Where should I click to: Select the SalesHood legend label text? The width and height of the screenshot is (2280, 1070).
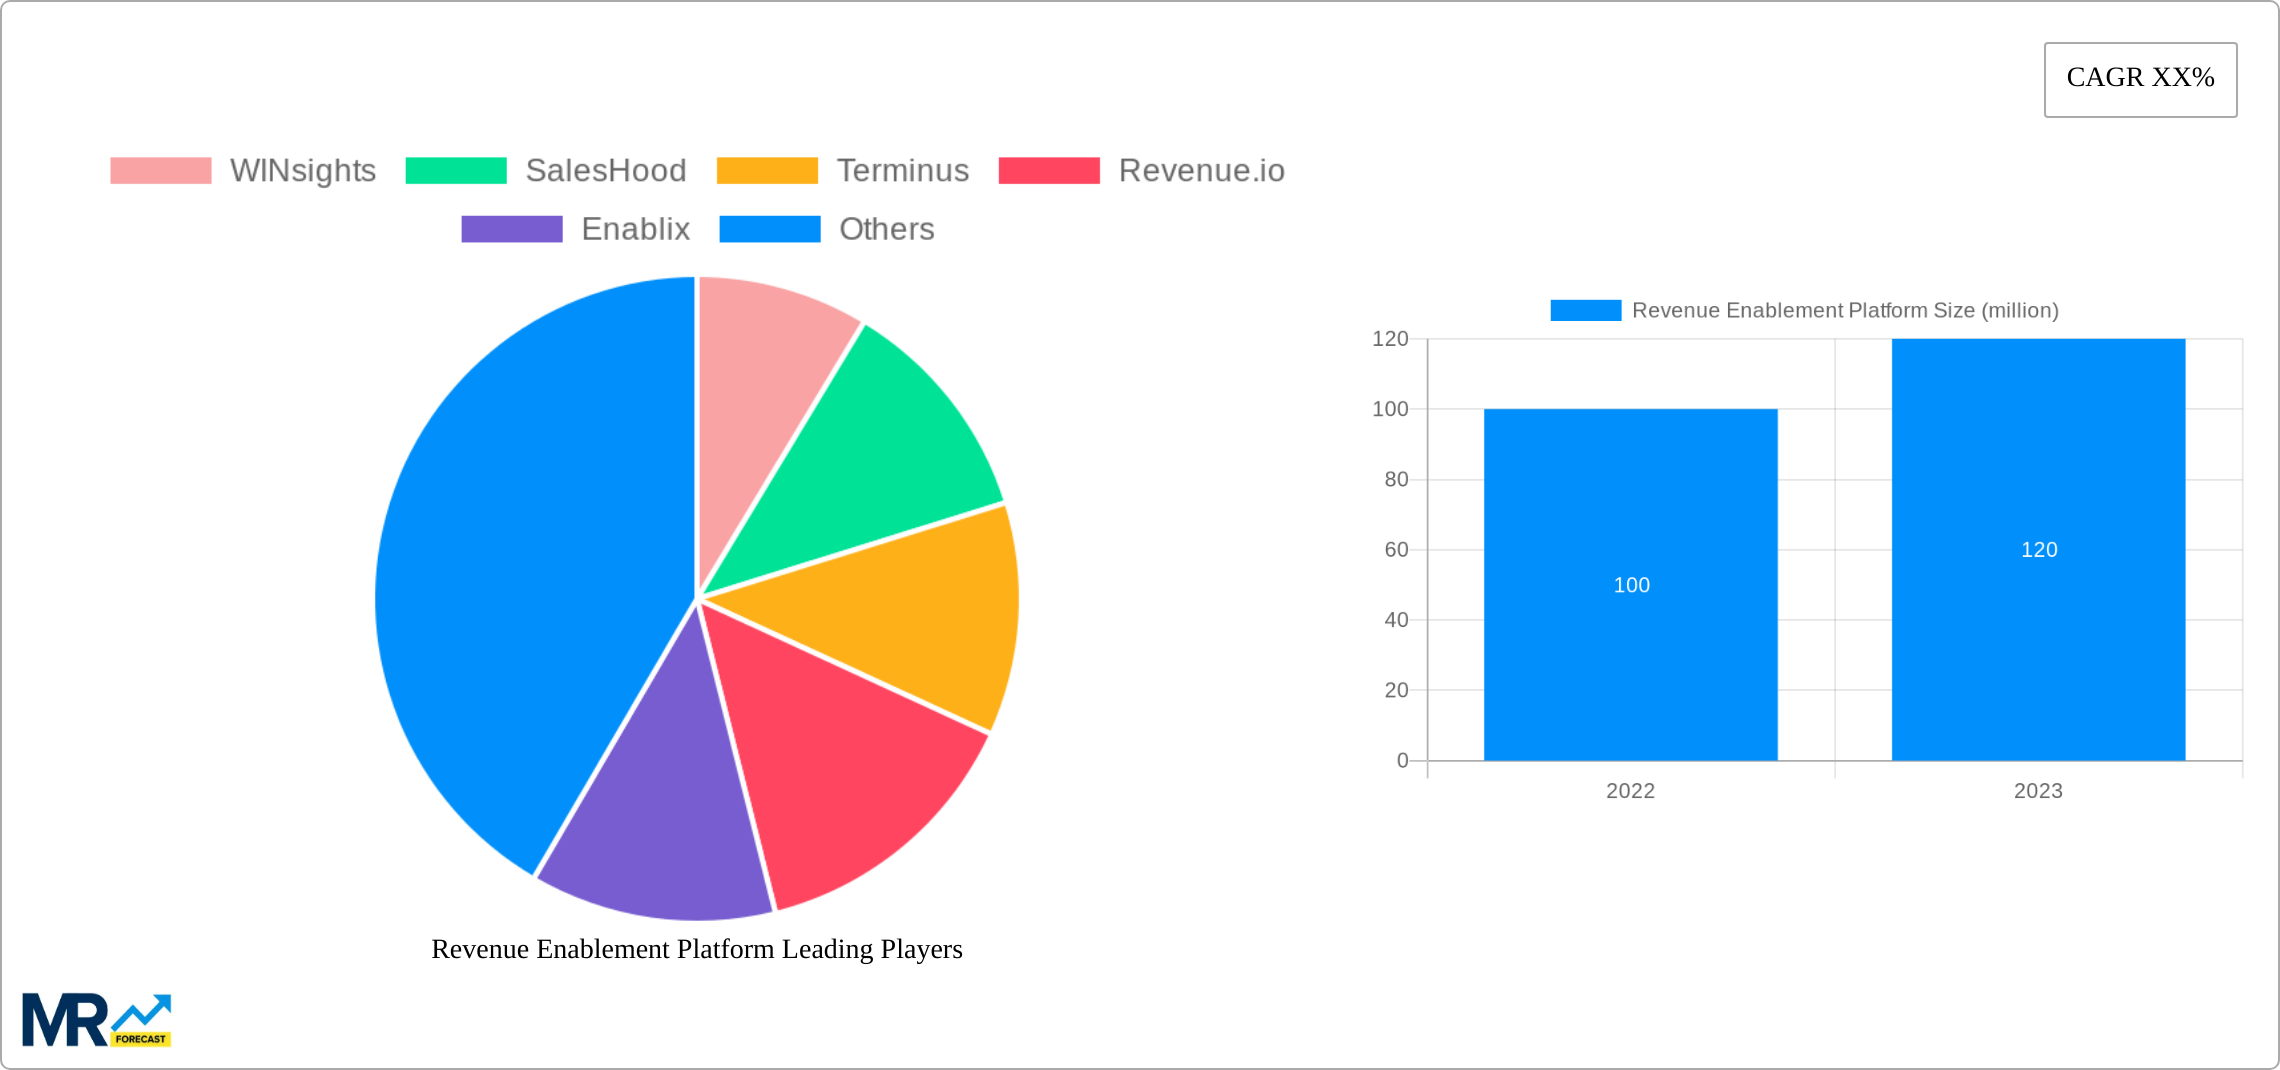(606, 170)
